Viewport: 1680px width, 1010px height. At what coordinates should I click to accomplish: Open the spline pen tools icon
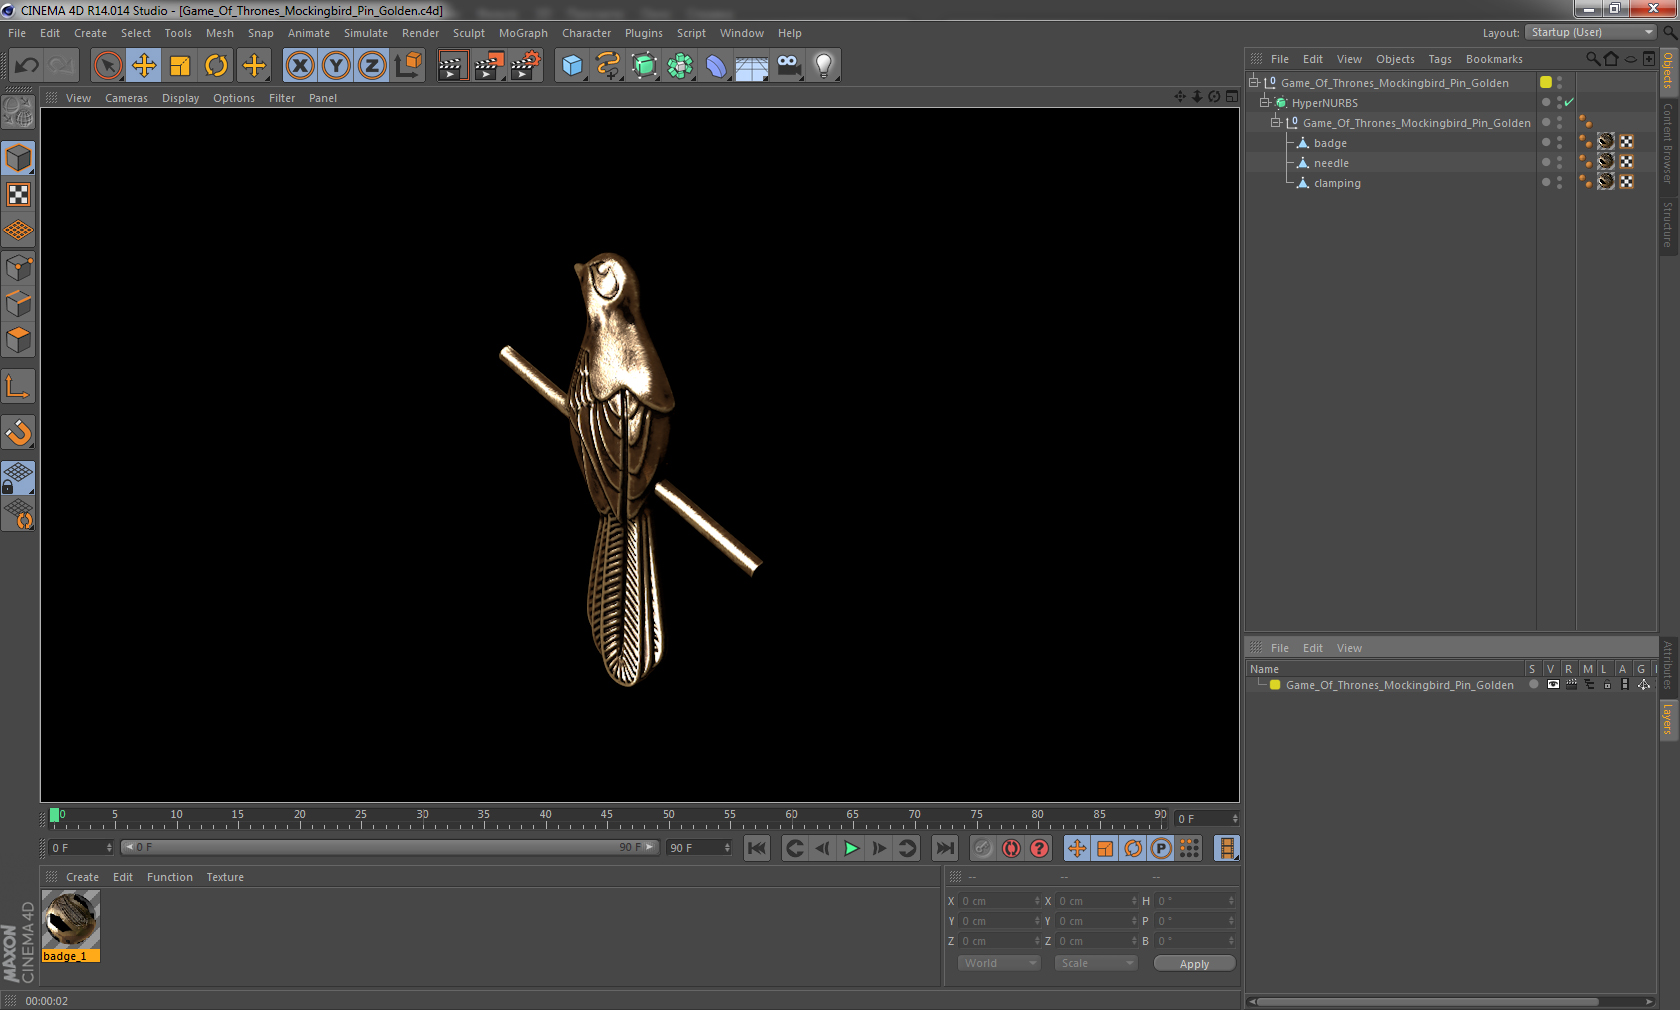click(608, 66)
